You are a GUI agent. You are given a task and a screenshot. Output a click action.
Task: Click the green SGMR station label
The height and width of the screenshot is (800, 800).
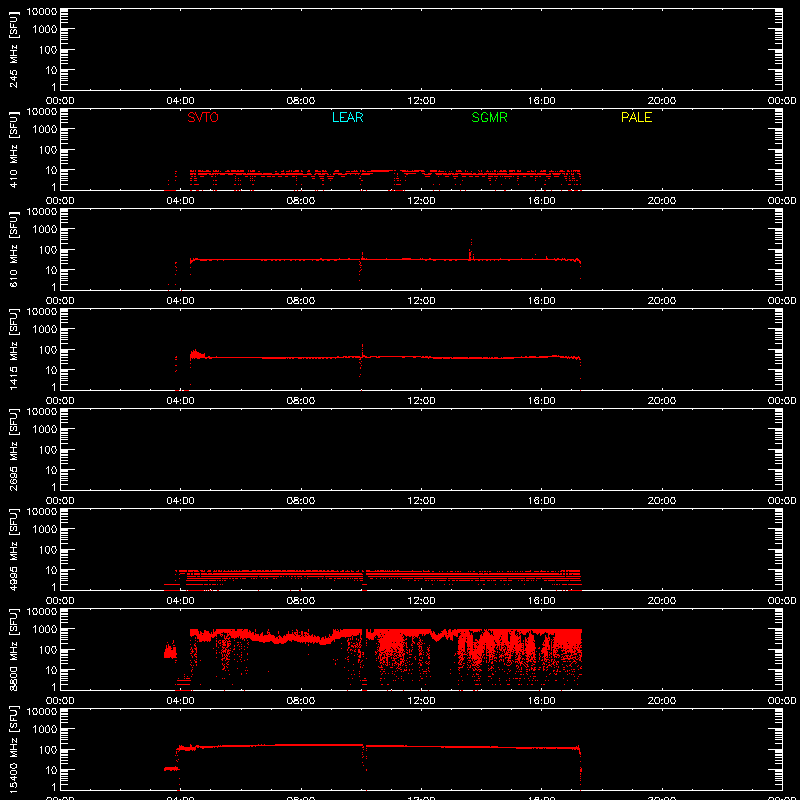coord(489,117)
